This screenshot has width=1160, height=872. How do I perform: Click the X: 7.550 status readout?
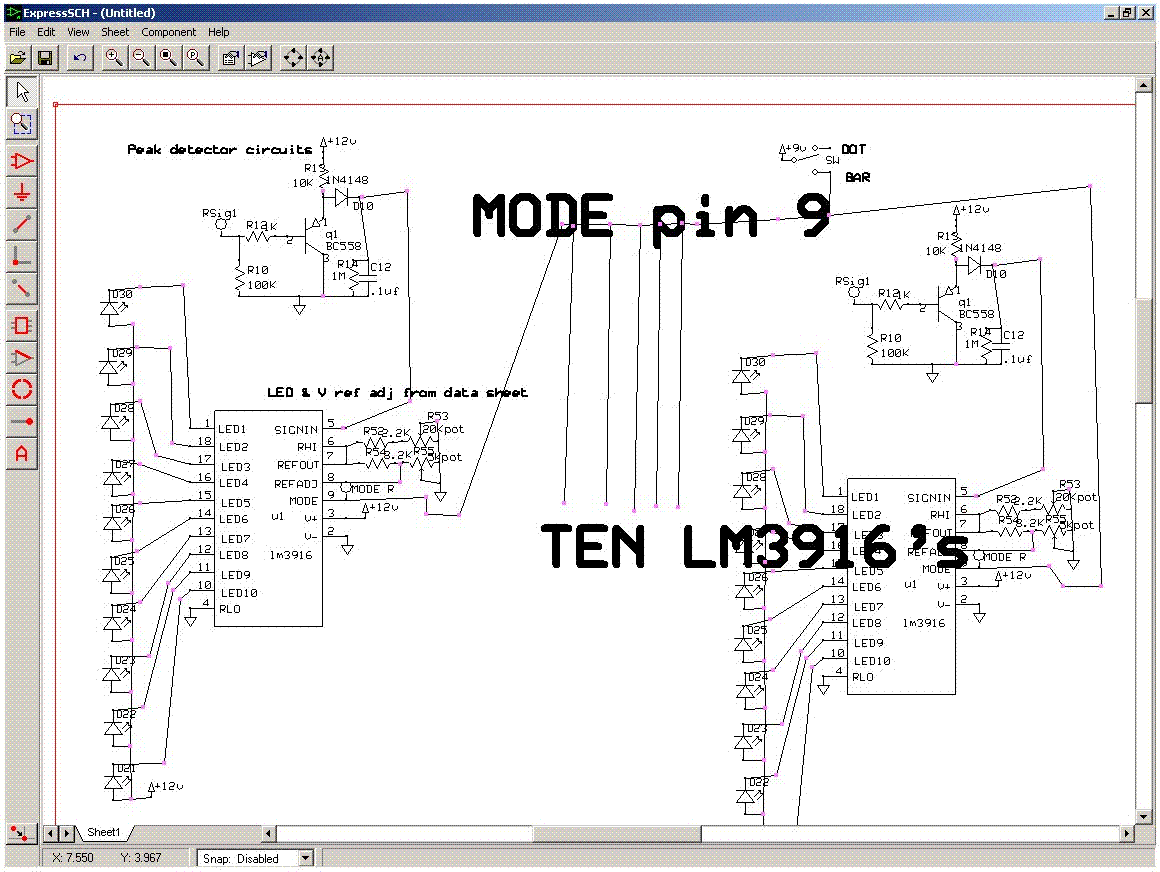coord(72,858)
